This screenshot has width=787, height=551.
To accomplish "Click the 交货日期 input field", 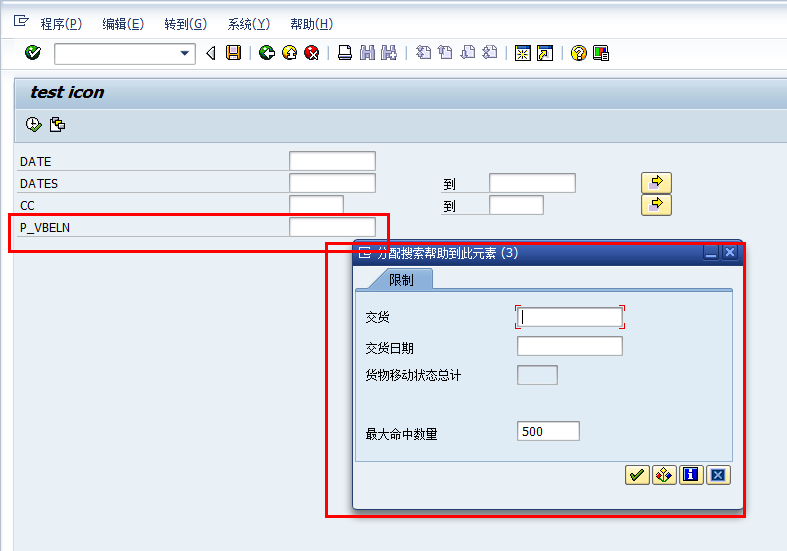I will (x=570, y=346).
